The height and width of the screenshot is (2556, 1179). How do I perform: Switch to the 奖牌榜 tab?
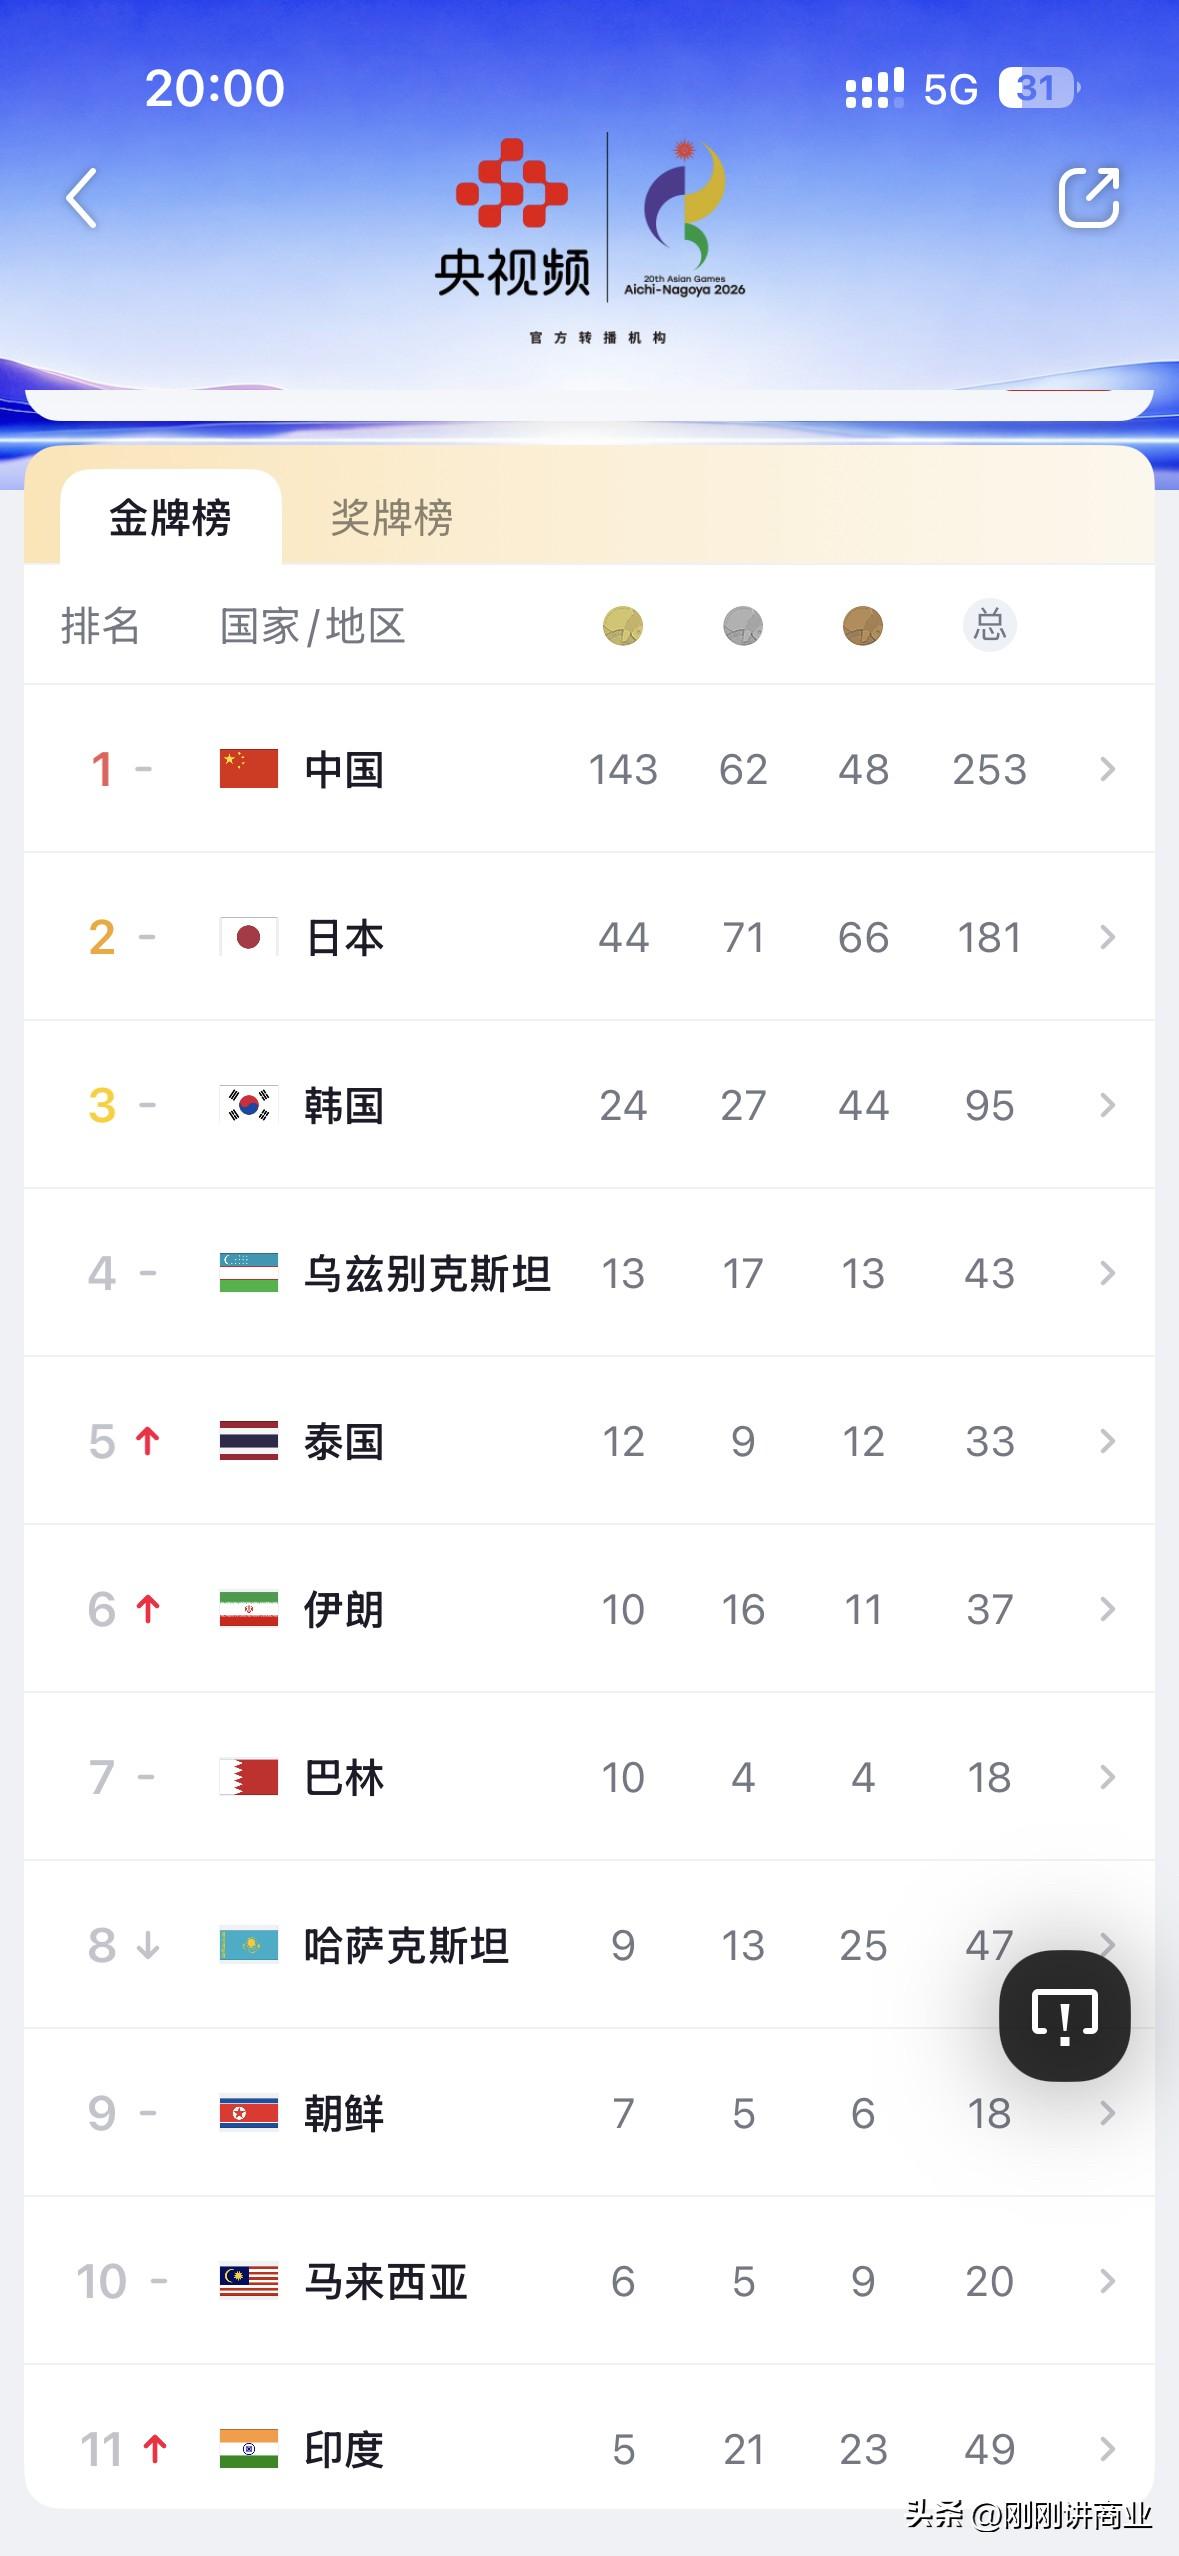click(x=392, y=517)
